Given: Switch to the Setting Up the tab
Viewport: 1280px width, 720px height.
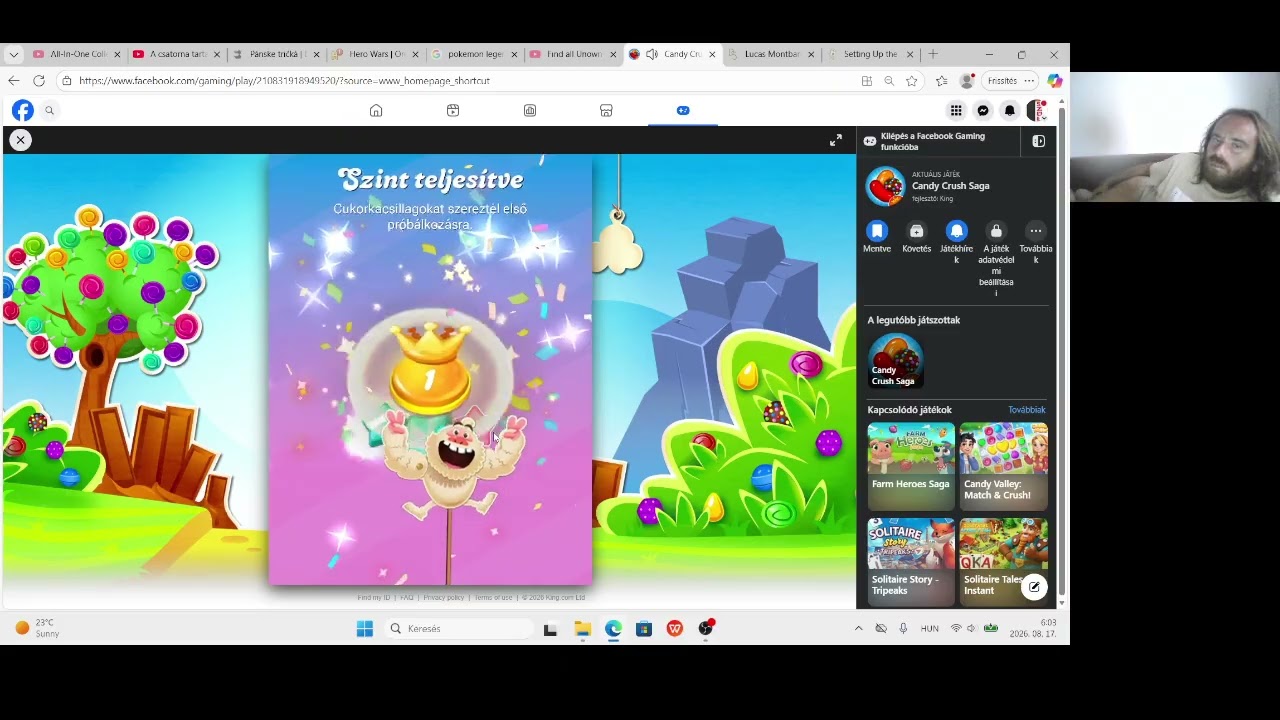Looking at the screenshot, I should [x=870, y=54].
